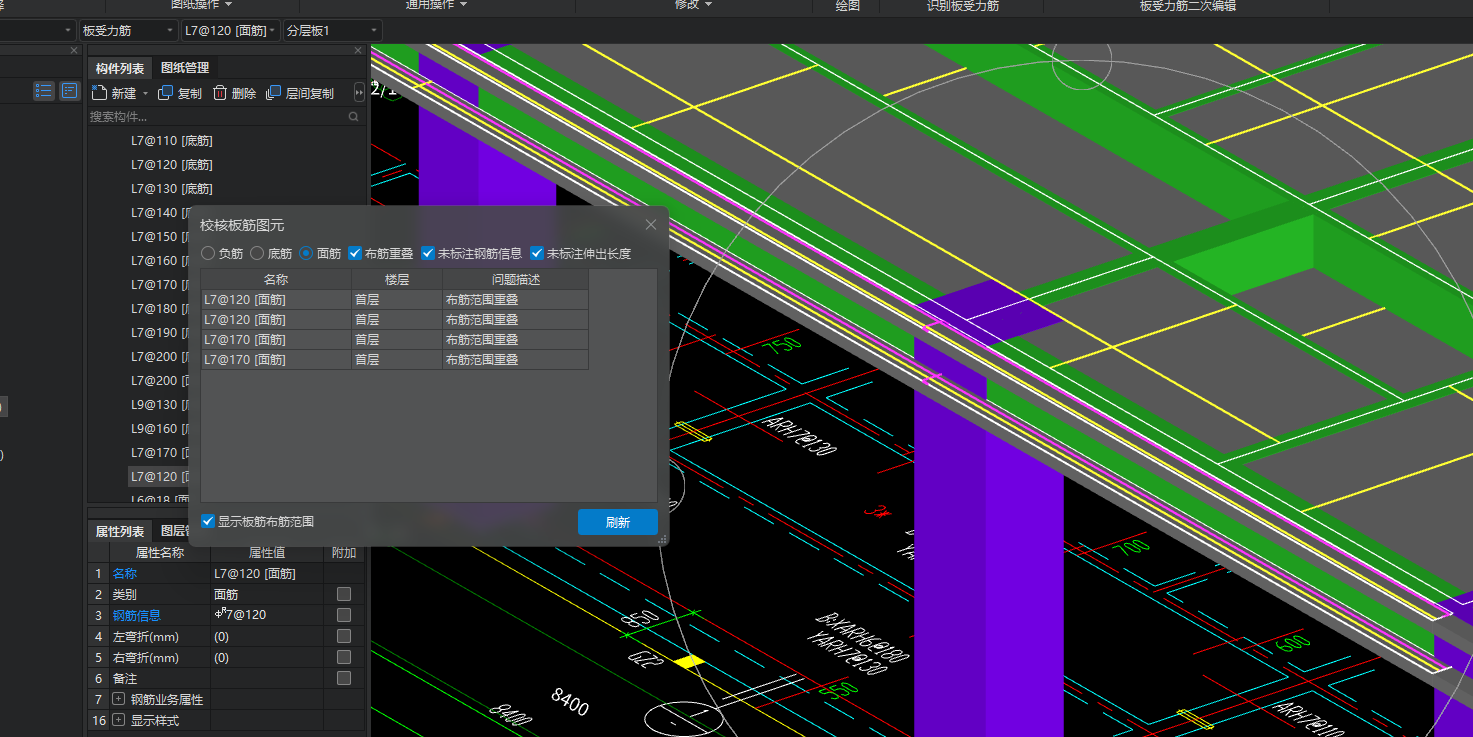Screen dimensions: 1473x737
Task: Click the 钢筋信息 value cell showing 7@120
Action: [267, 615]
